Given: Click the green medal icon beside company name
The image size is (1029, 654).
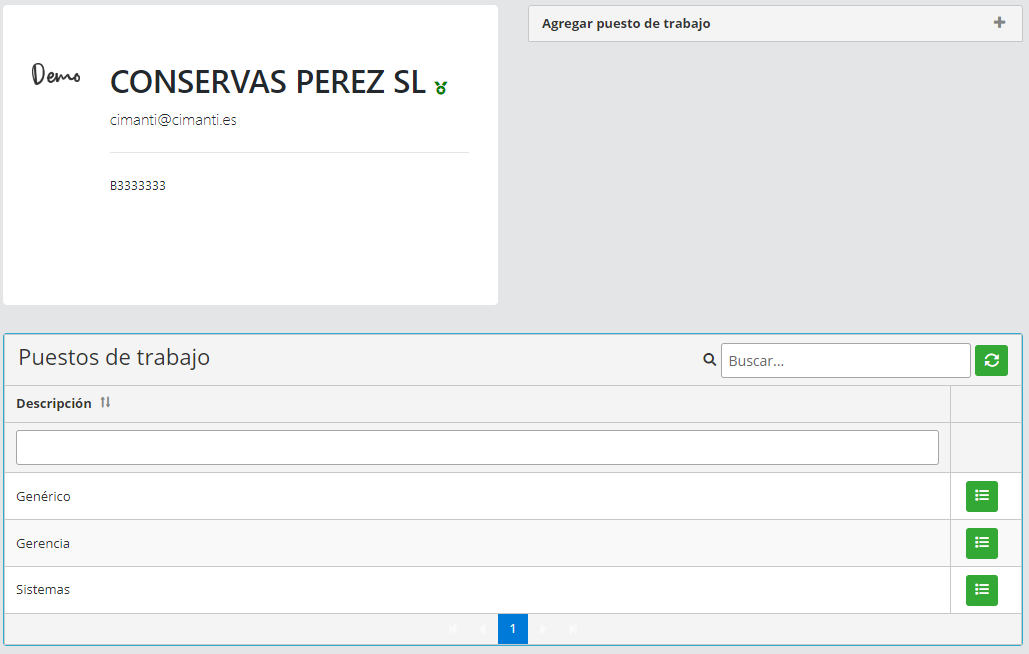Looking at the screenshot, I should click(x=441, y=88).
